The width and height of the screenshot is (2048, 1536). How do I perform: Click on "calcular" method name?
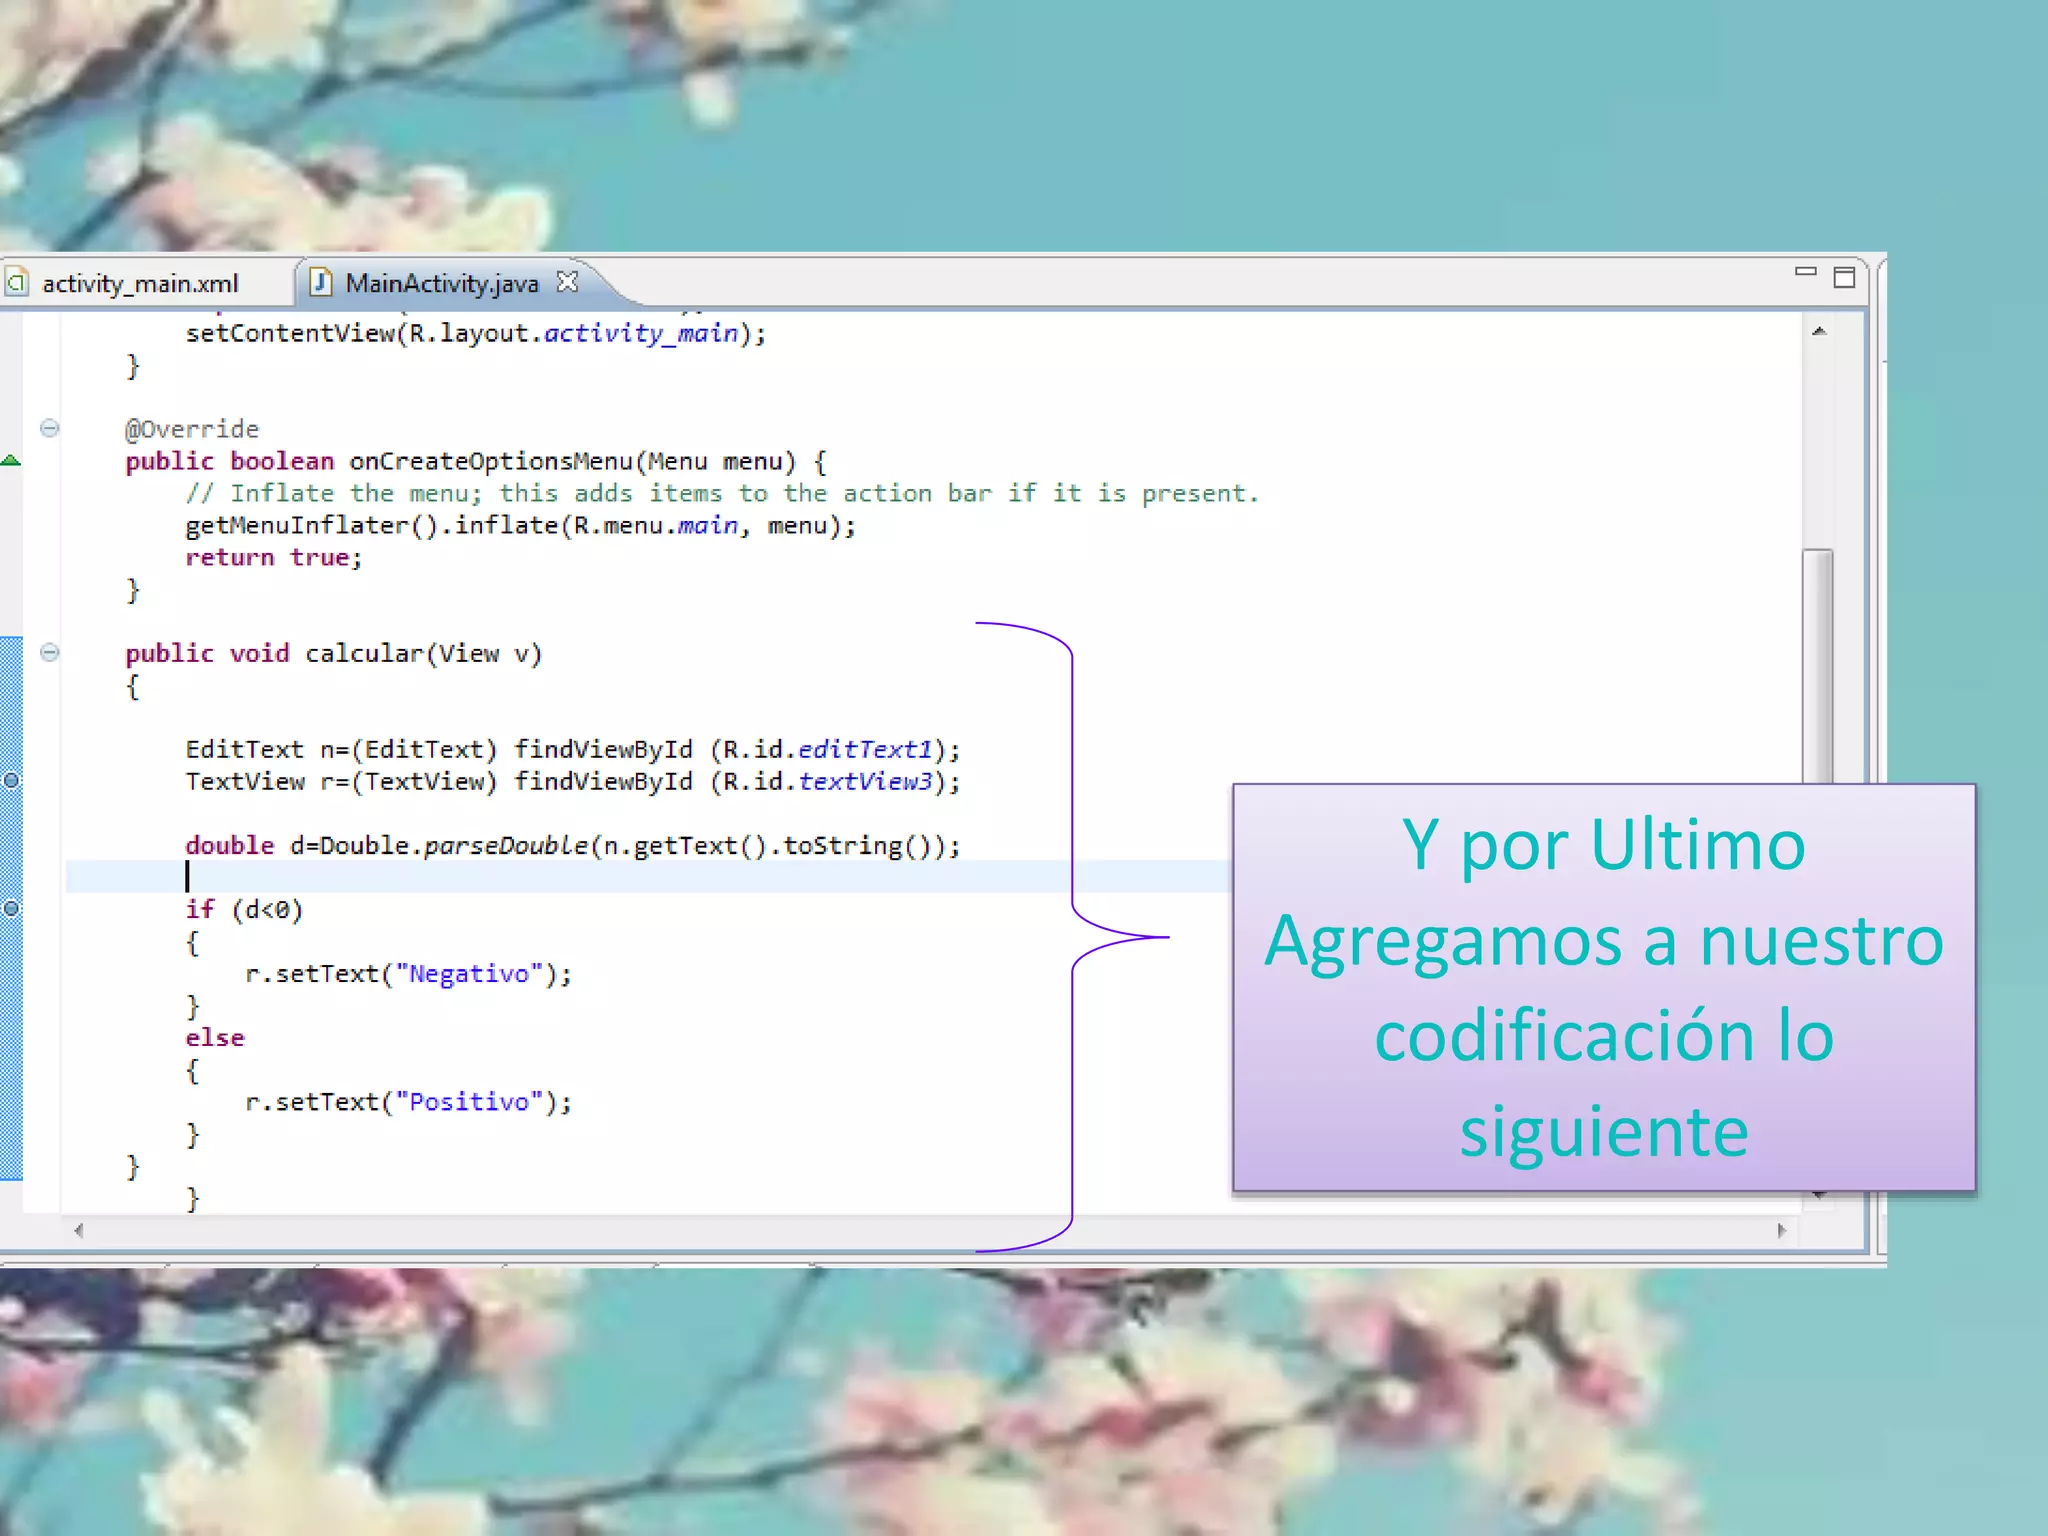pyautogui.click(x=364, y=653)
